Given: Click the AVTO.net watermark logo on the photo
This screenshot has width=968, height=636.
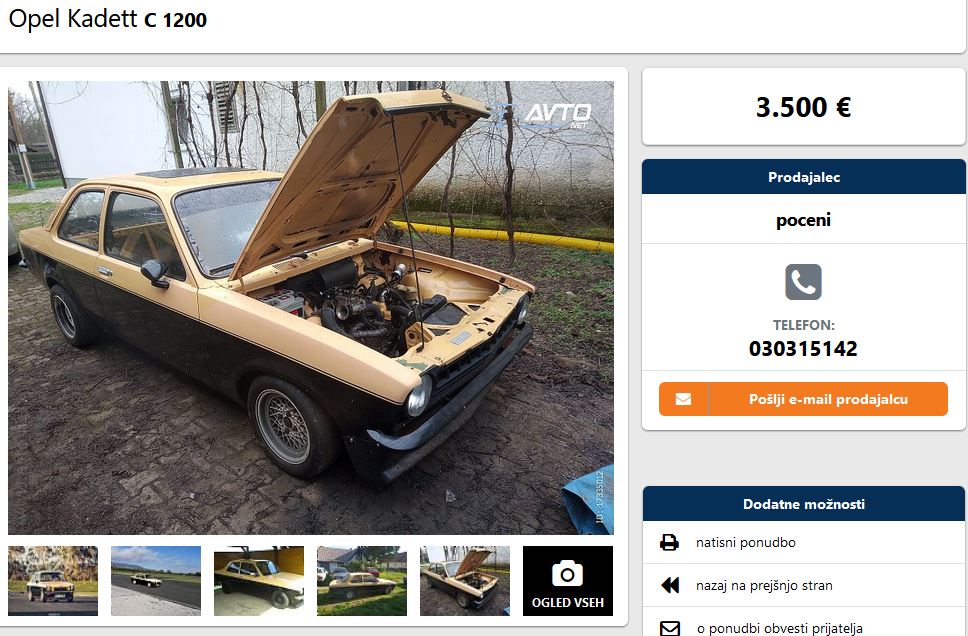Looking at the screenshot, I should [x=557, y=115].
